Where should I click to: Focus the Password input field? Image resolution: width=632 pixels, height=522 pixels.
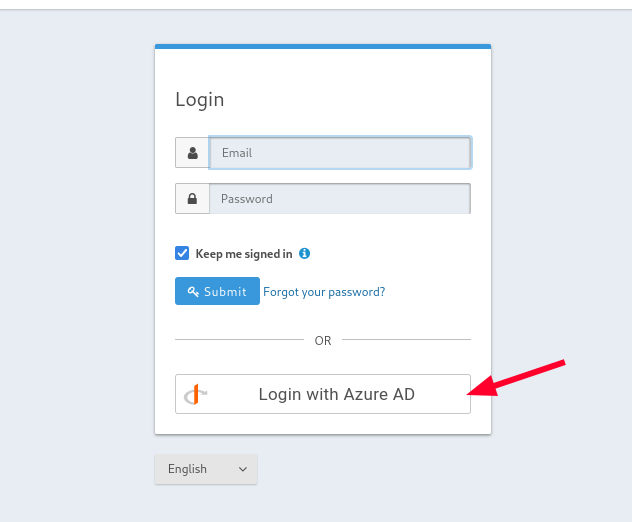point(340,198)
